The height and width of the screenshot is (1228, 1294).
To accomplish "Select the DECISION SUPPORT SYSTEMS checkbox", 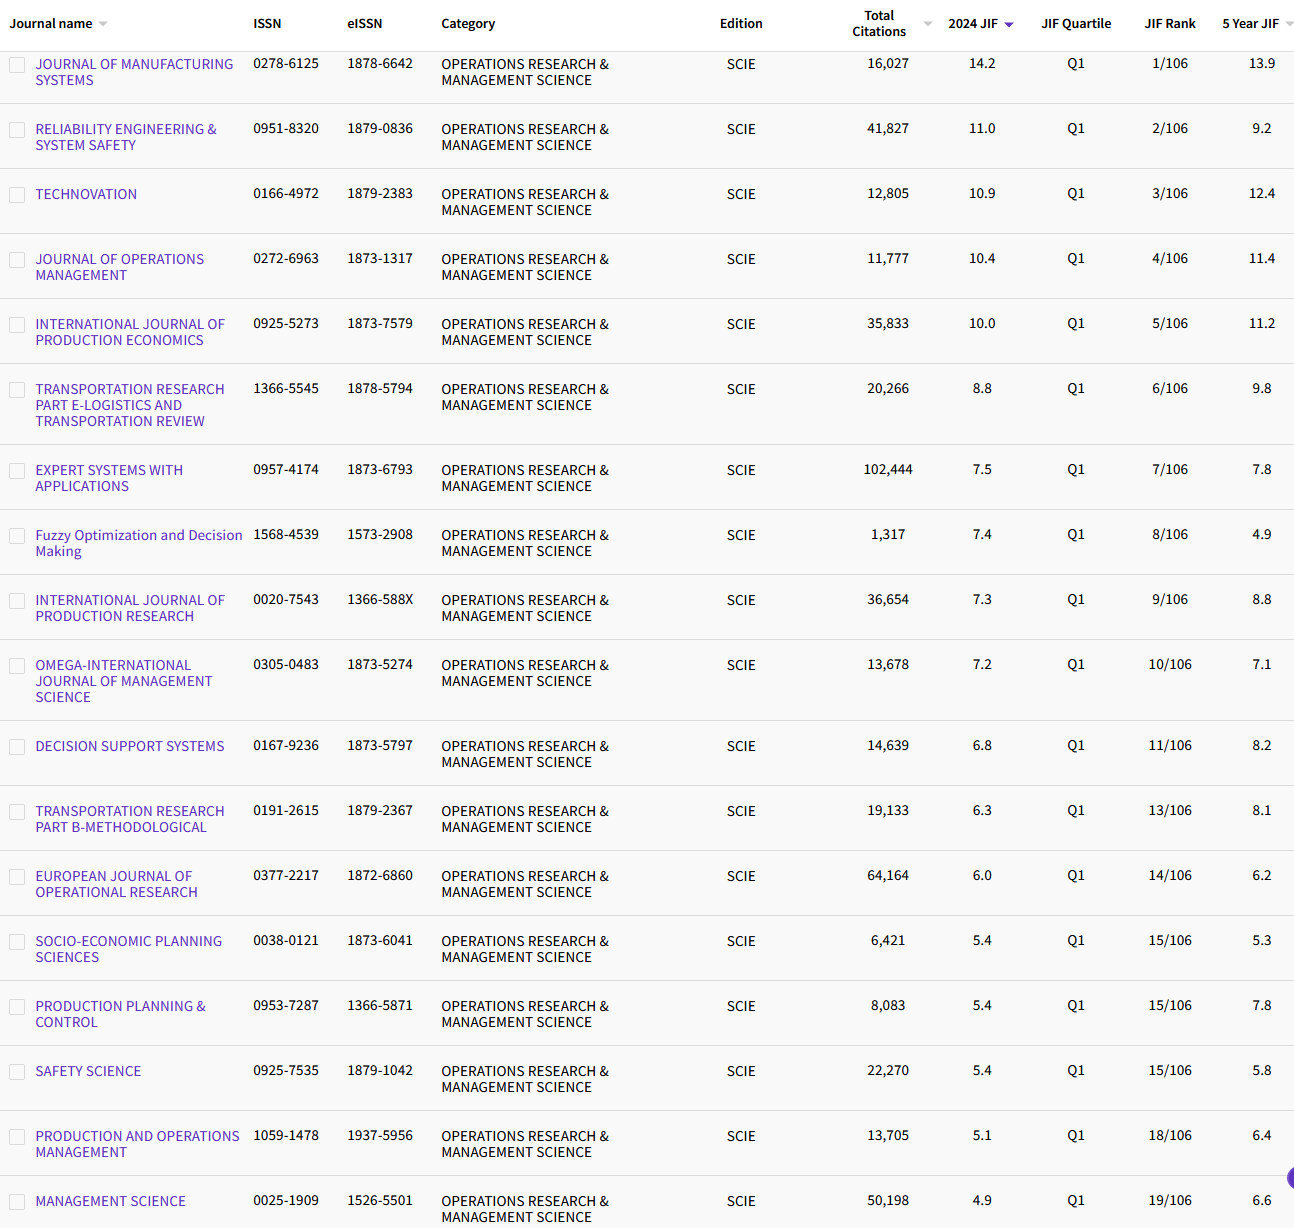I will (16, 746).
